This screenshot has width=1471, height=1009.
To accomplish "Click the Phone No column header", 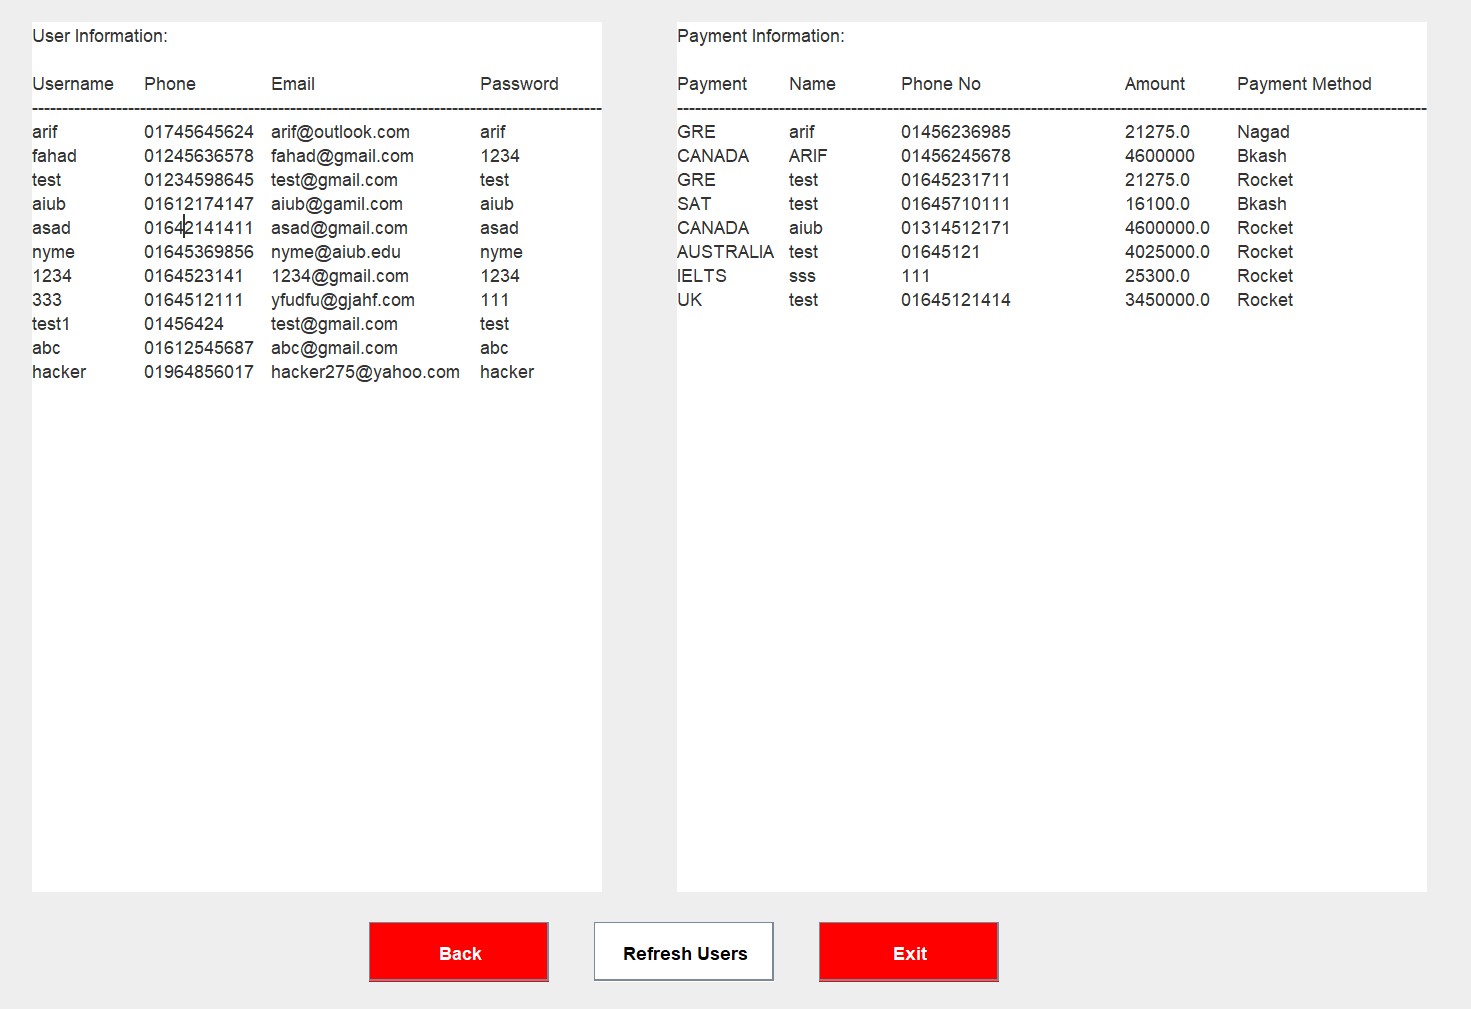I will (941, 84).
